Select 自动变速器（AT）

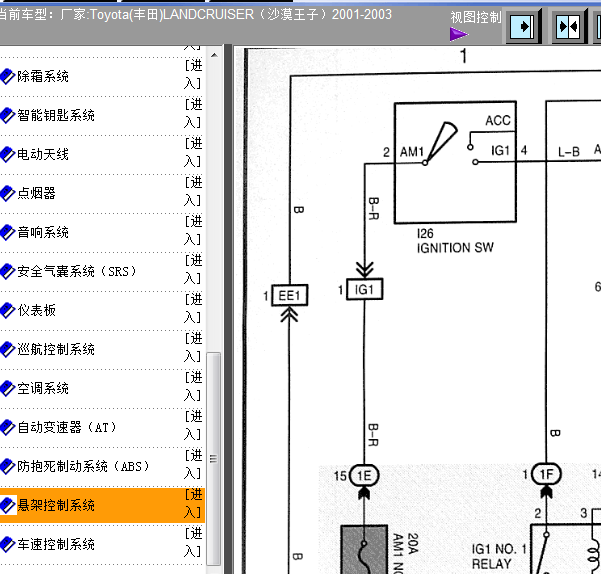(67, 428)
